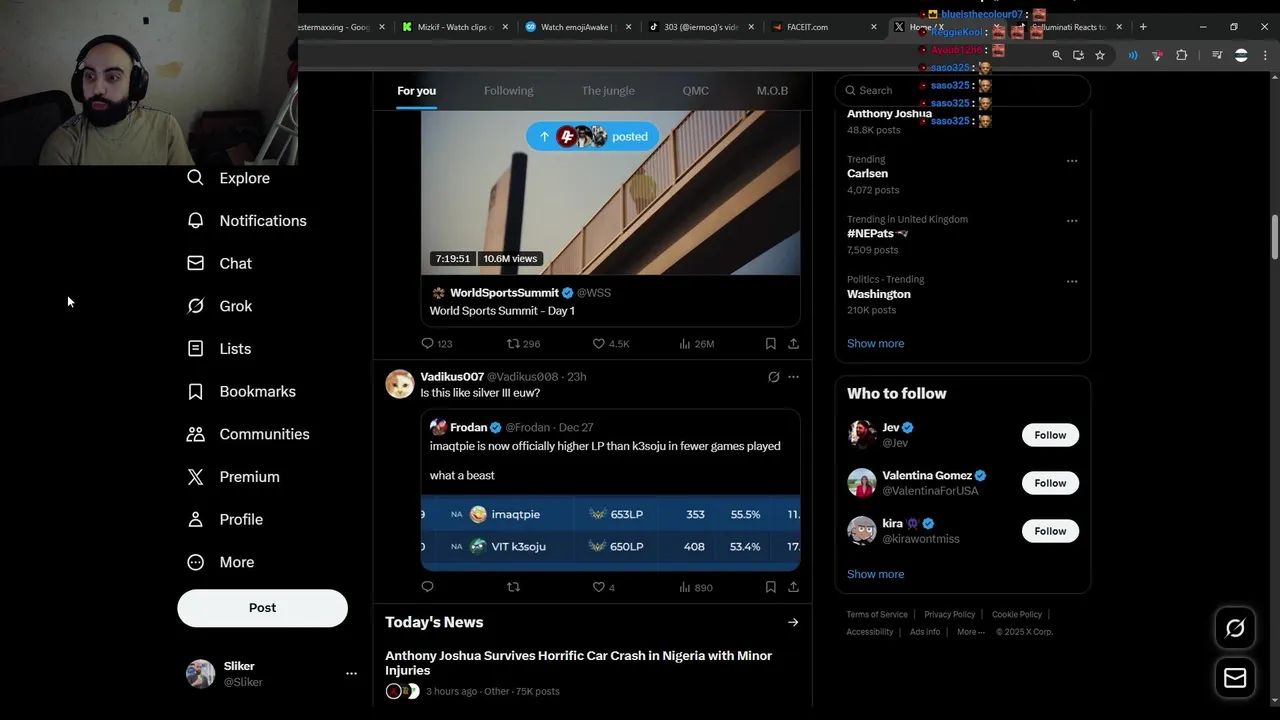1280x720 pixels.
Task: Open Explore in the sidebar
Action: [228, 178]
